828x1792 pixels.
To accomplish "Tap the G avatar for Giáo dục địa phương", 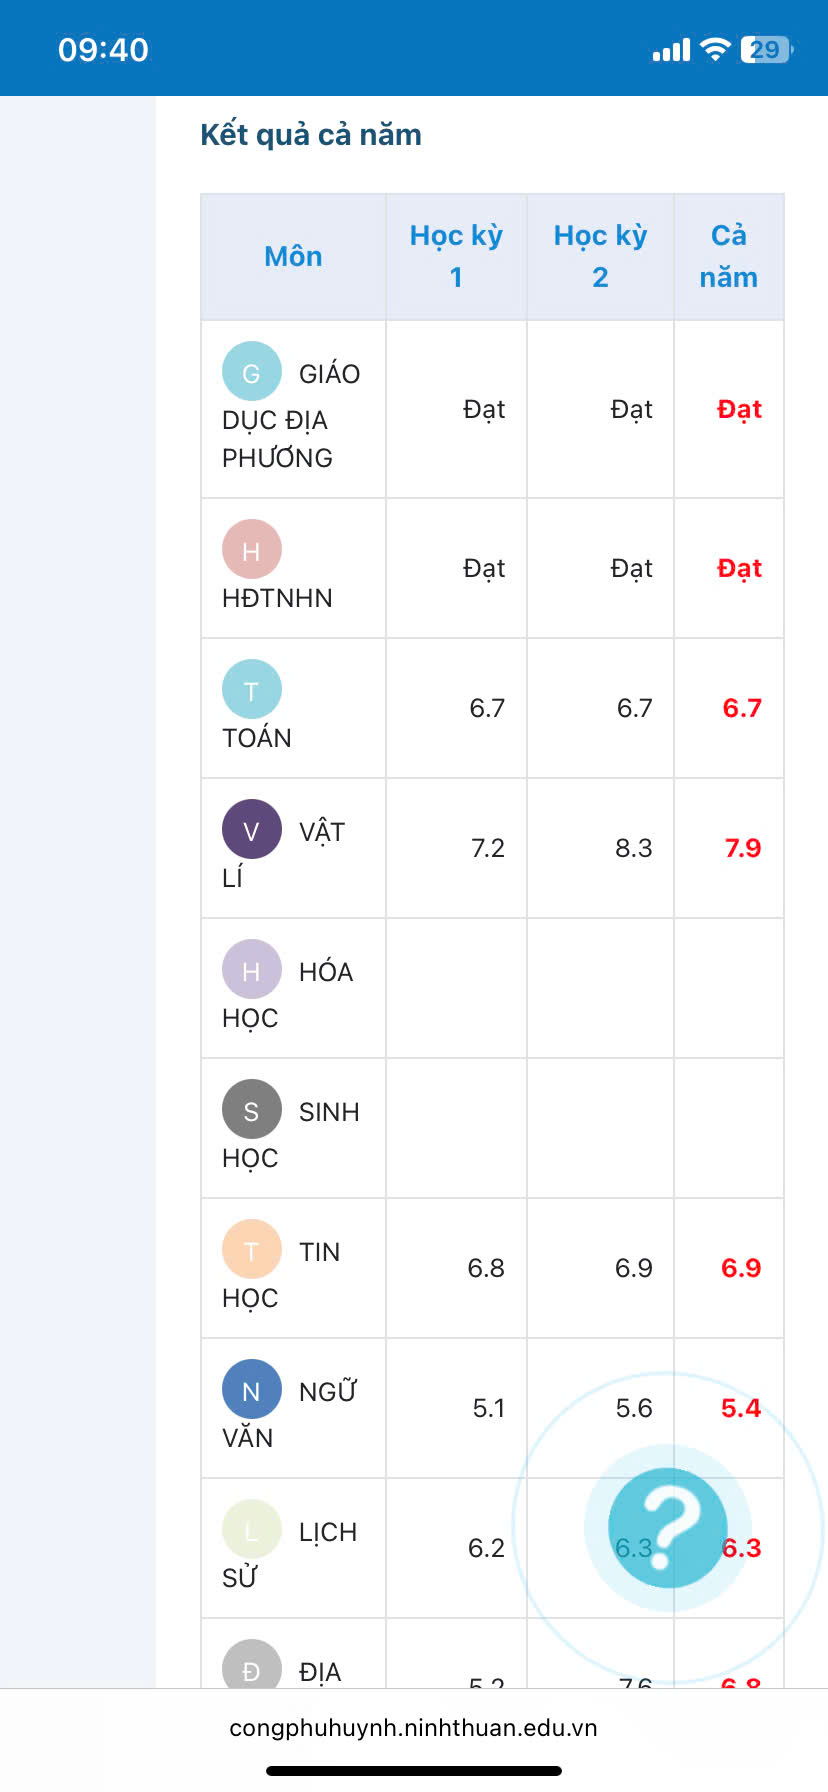I will 252,371.
